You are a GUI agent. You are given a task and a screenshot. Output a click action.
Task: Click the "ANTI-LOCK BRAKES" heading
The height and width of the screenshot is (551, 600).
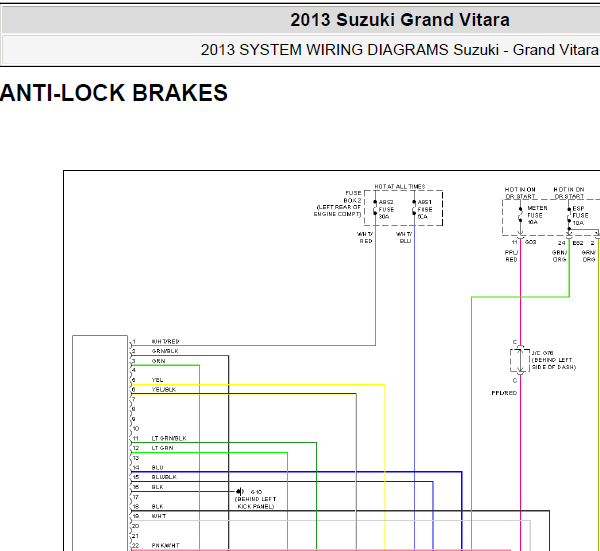114,93
